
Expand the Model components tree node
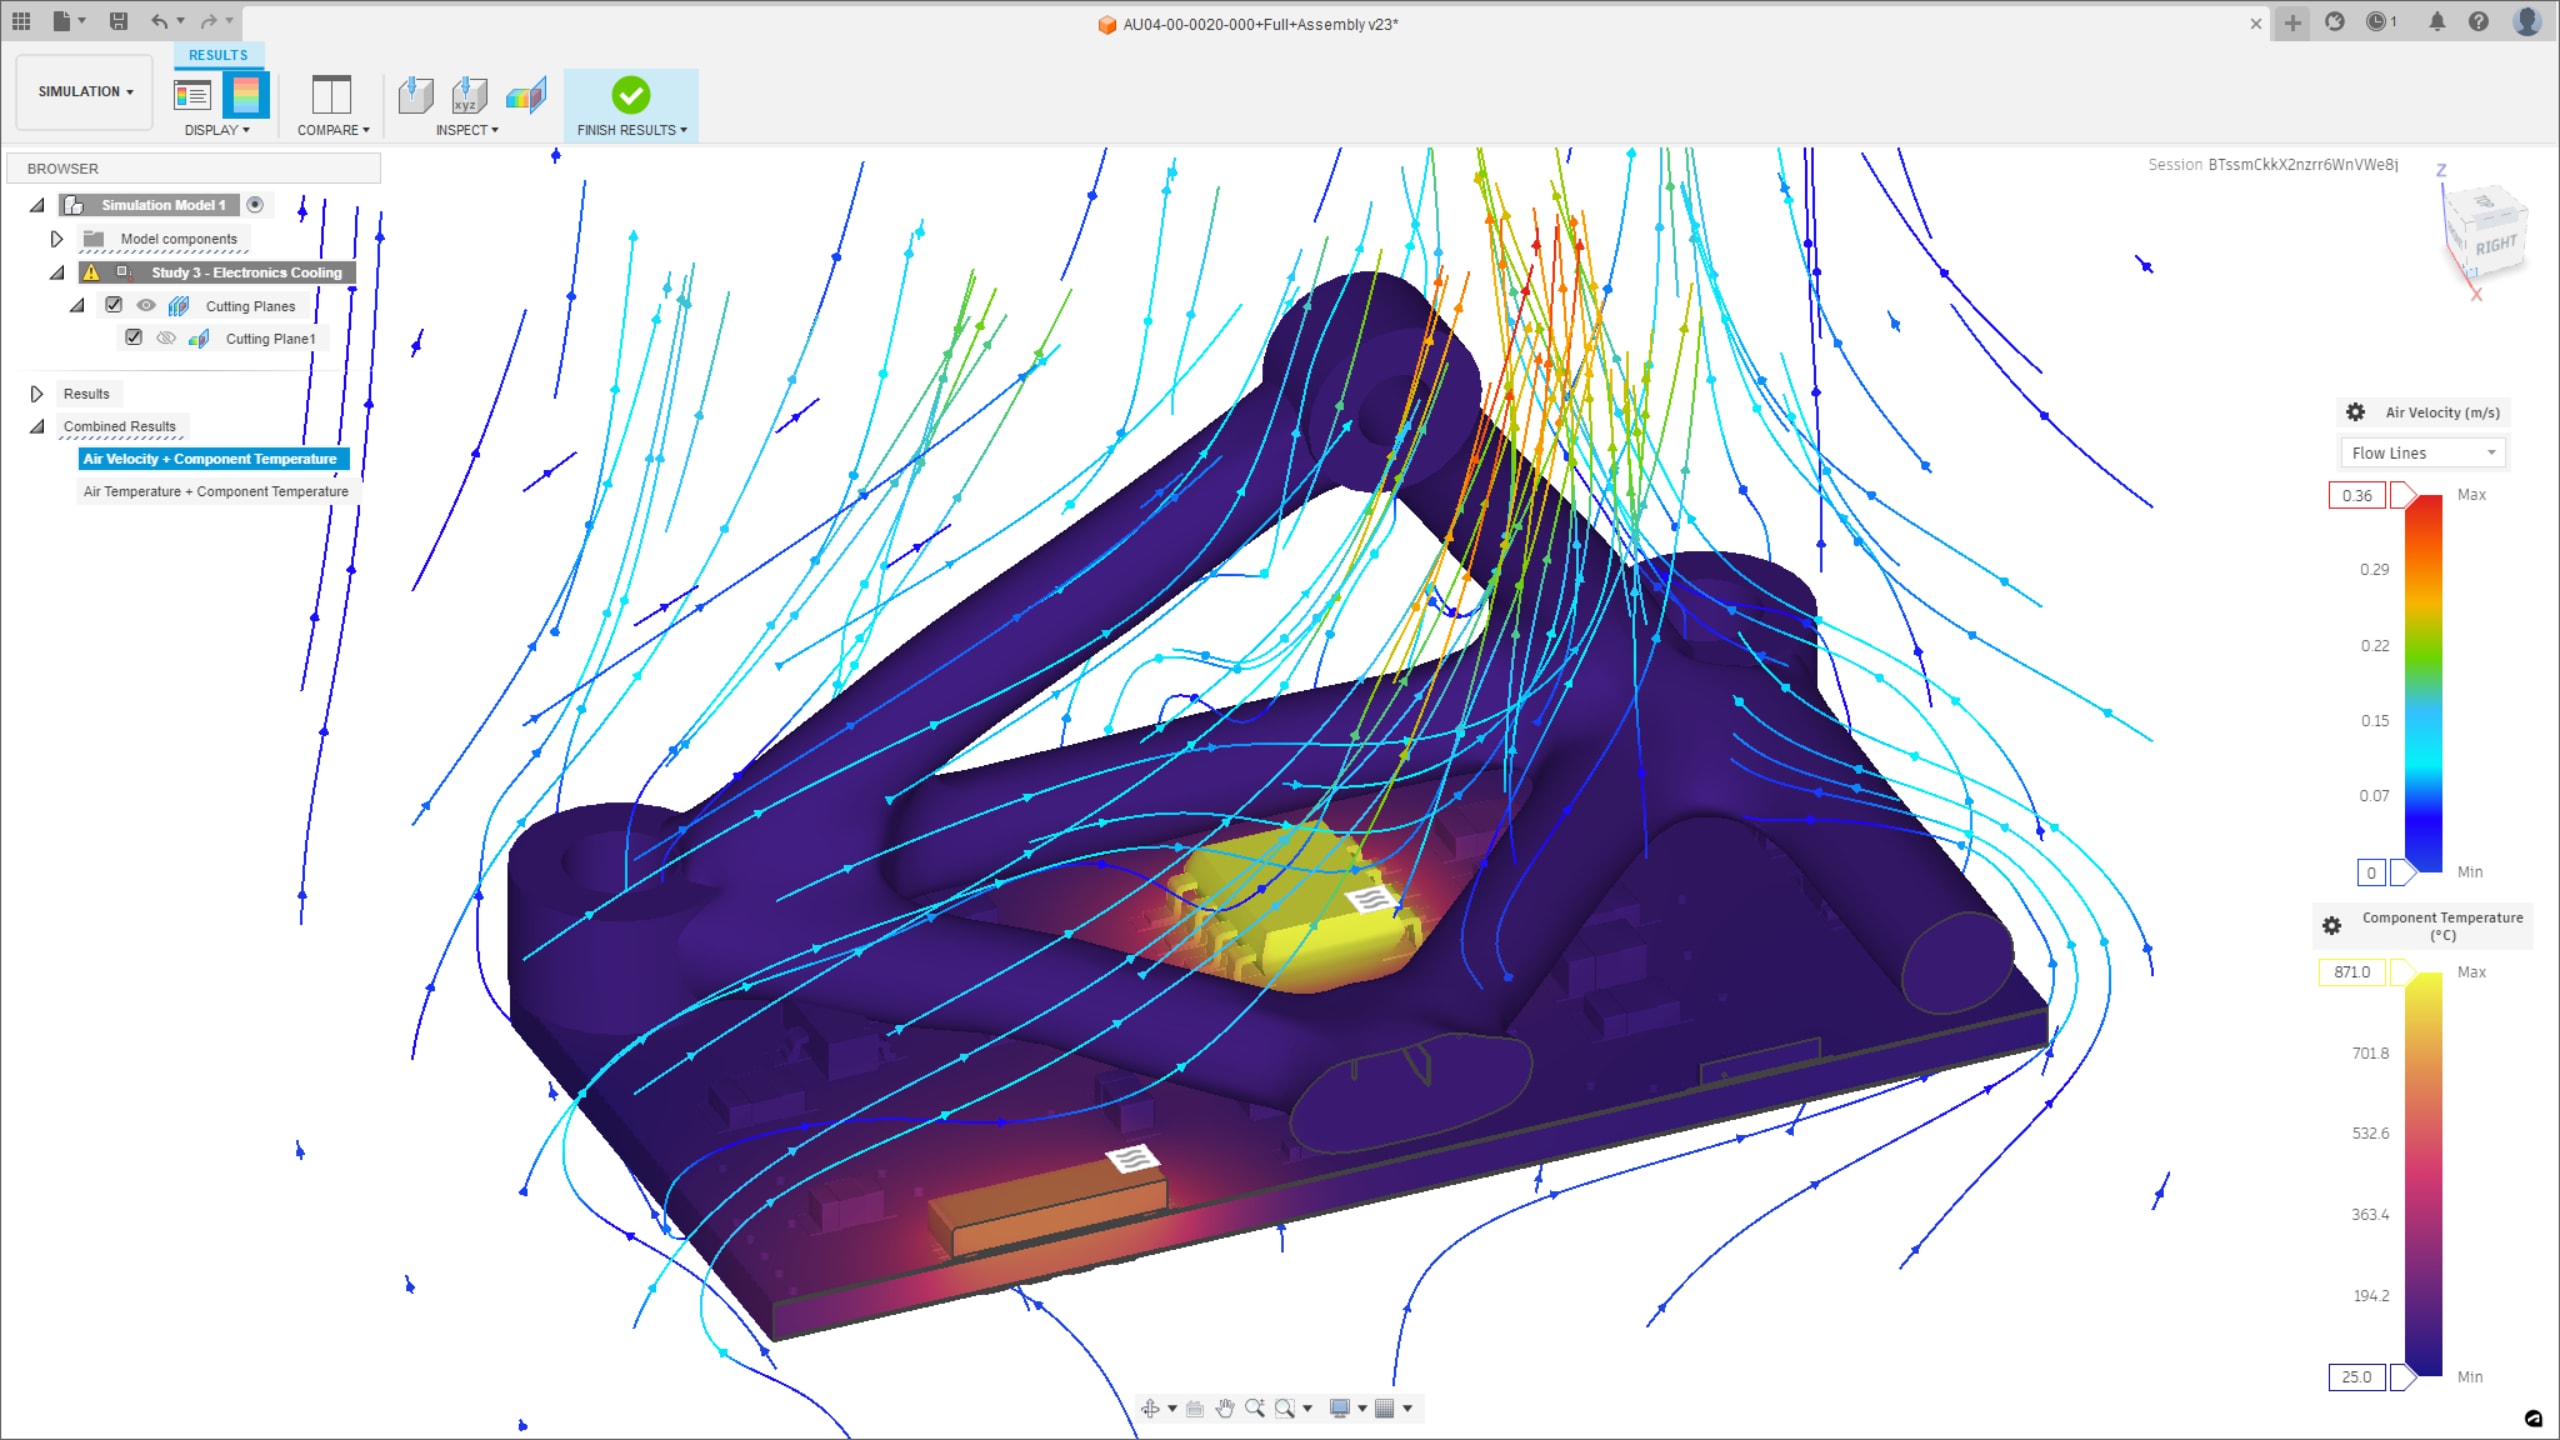pos(57,239)
